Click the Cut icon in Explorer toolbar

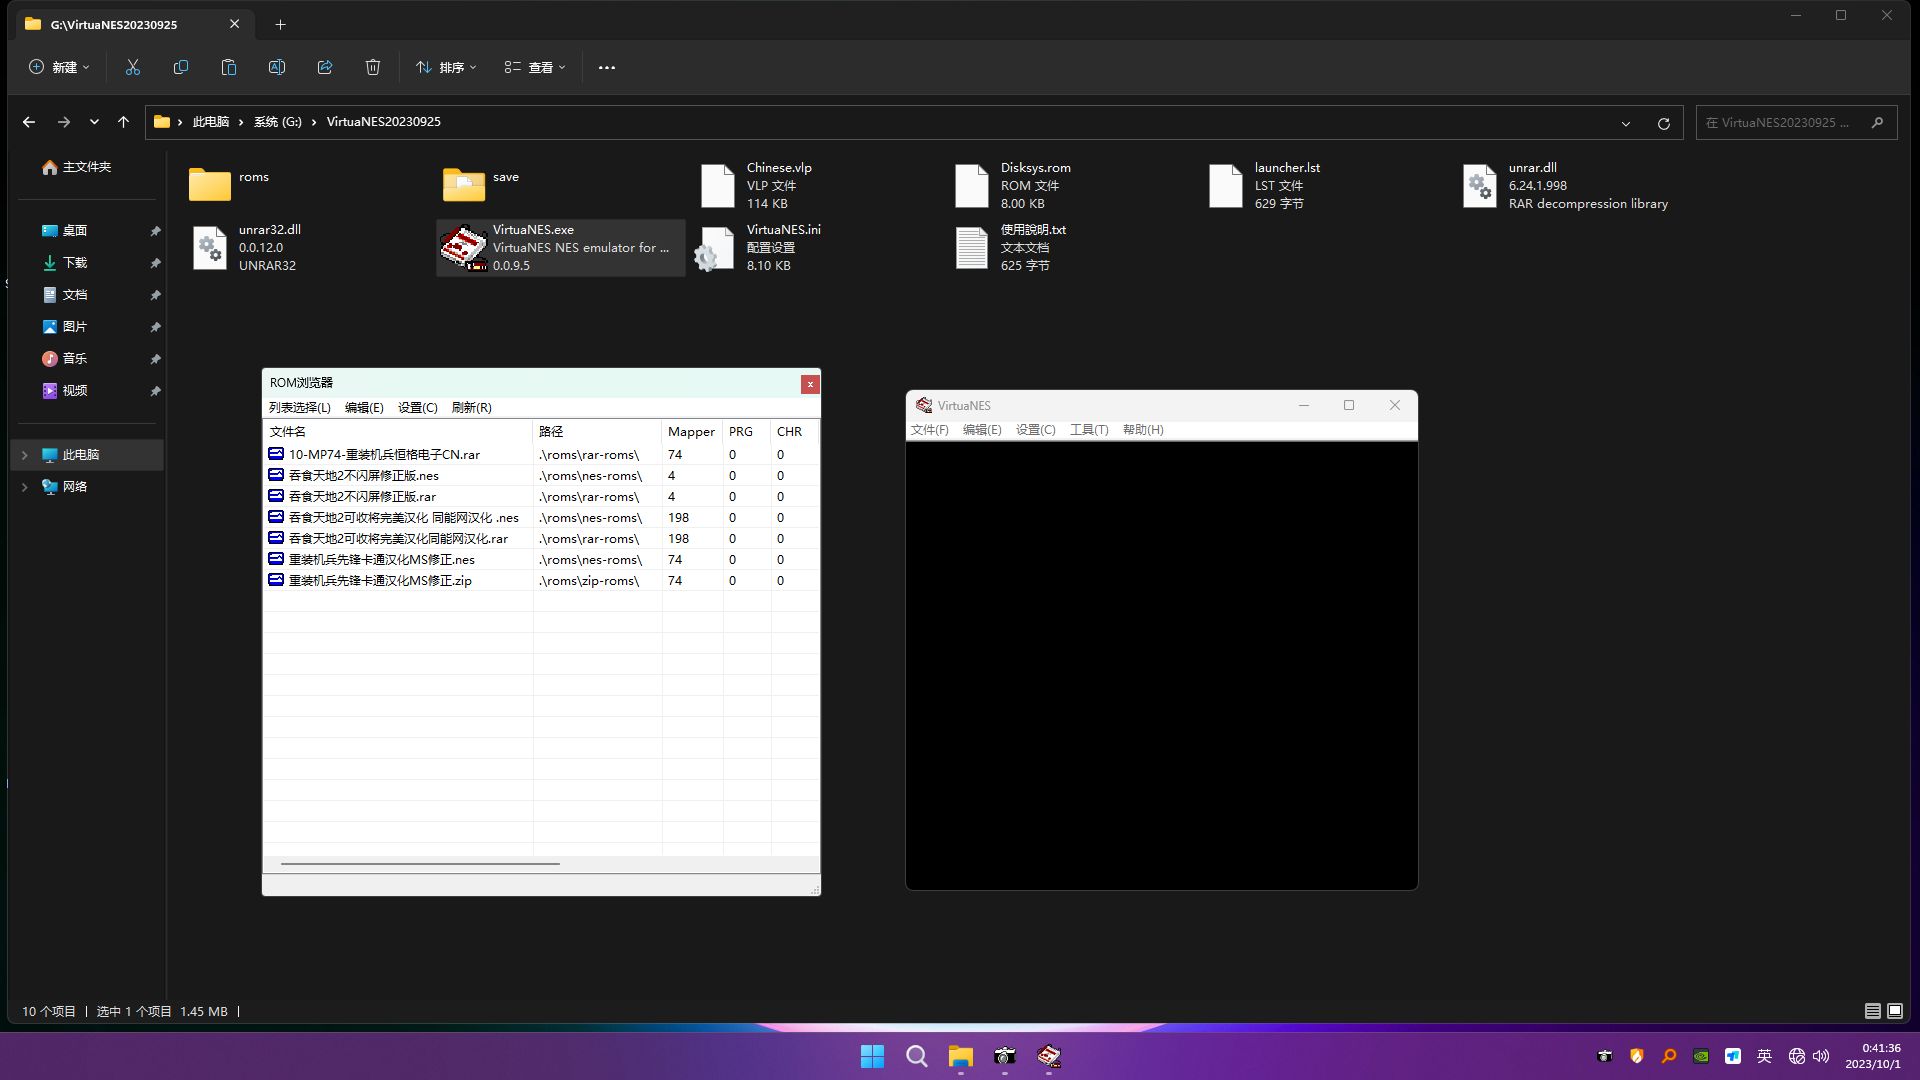coord(133,67)
